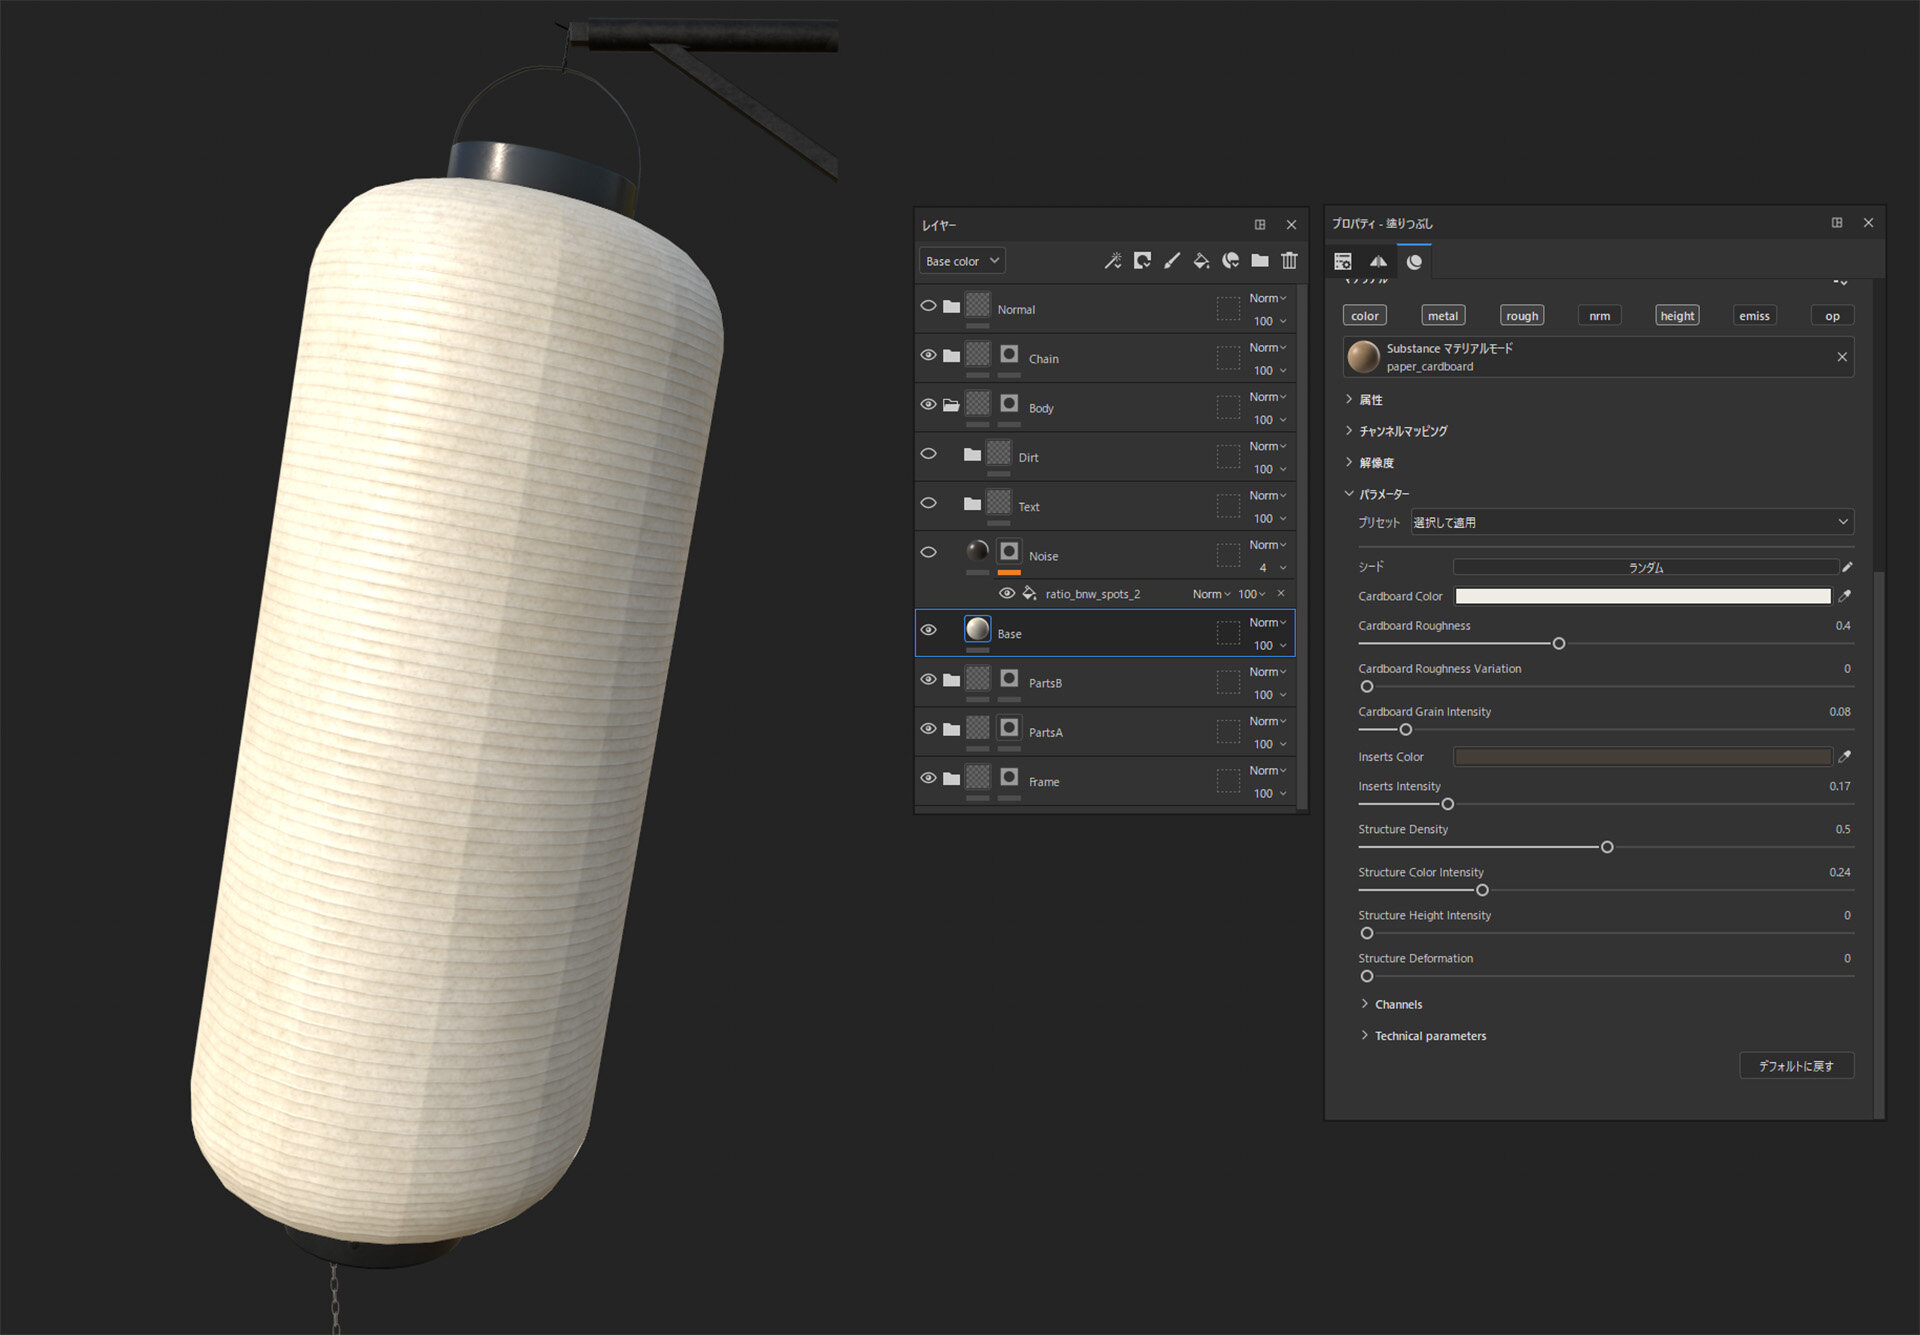
Task: Delete layer with trash icon
Action: click(x=1290, y=261)
